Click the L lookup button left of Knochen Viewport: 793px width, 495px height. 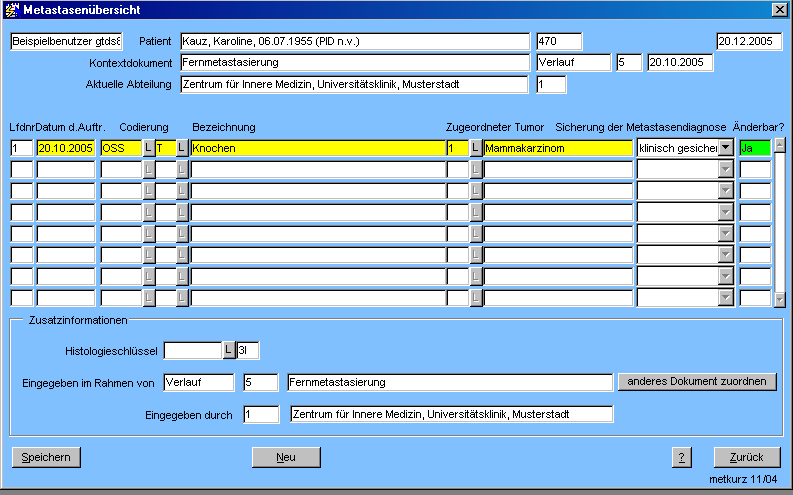pyautogui.click(x=182, y=148)
